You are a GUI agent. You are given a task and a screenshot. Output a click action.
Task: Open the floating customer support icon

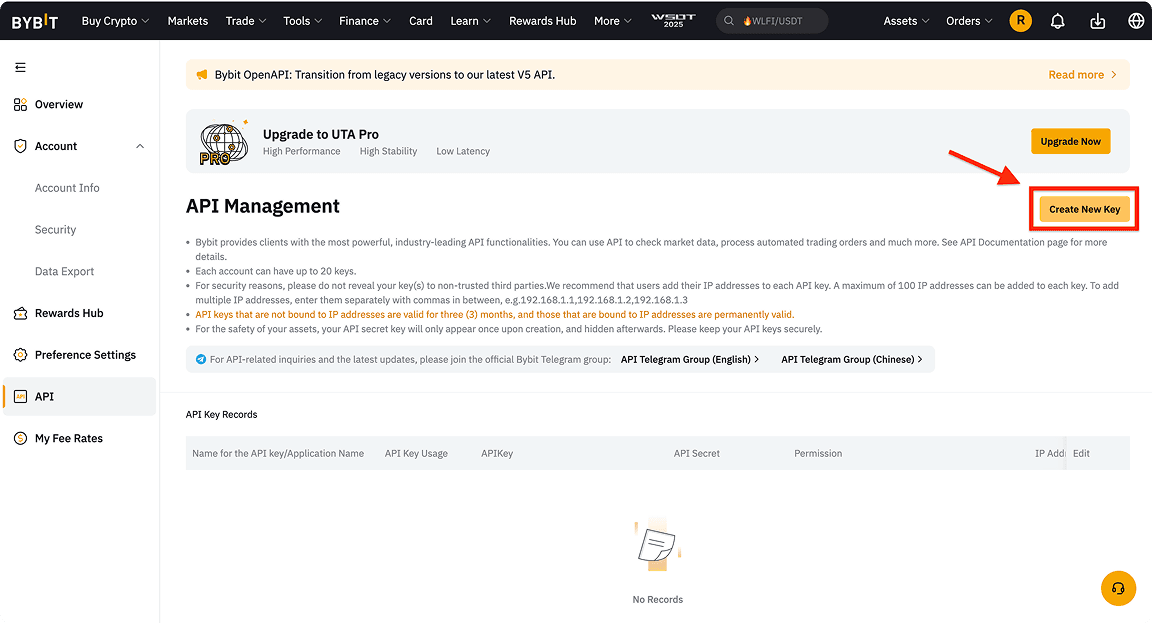[x=1118, y=588]
